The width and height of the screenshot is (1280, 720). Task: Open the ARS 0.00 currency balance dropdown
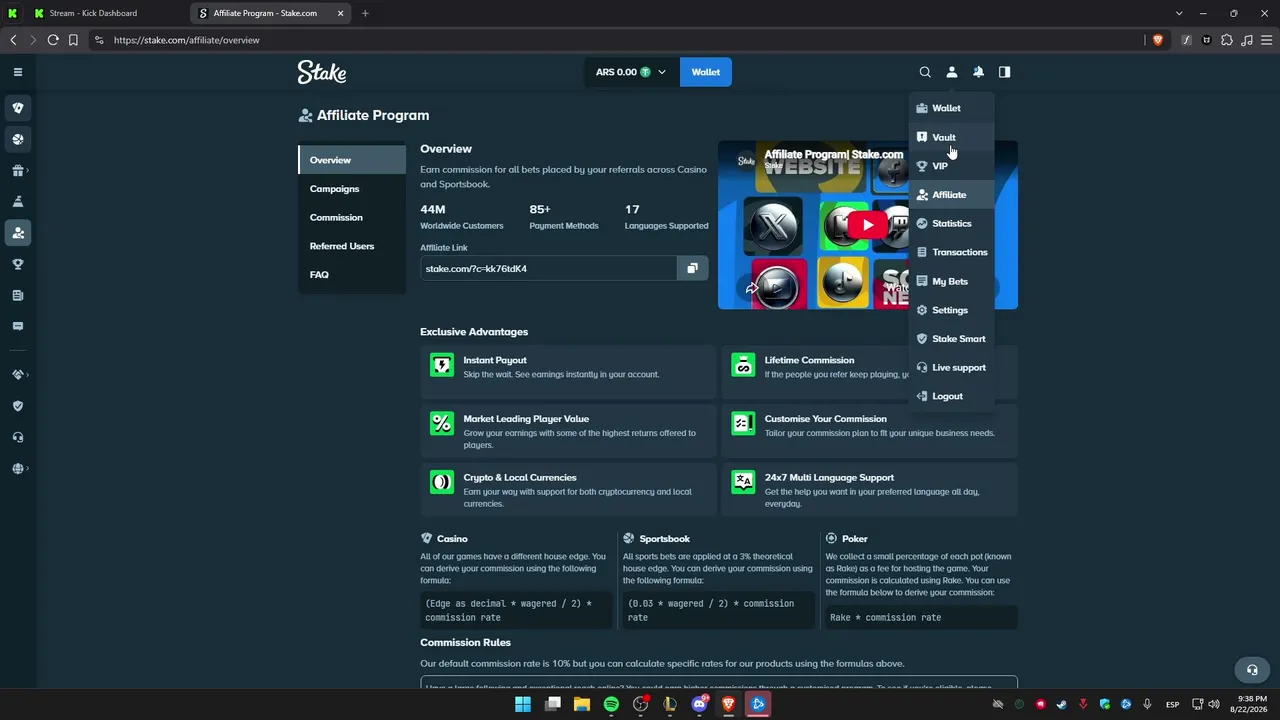[631, 72]
